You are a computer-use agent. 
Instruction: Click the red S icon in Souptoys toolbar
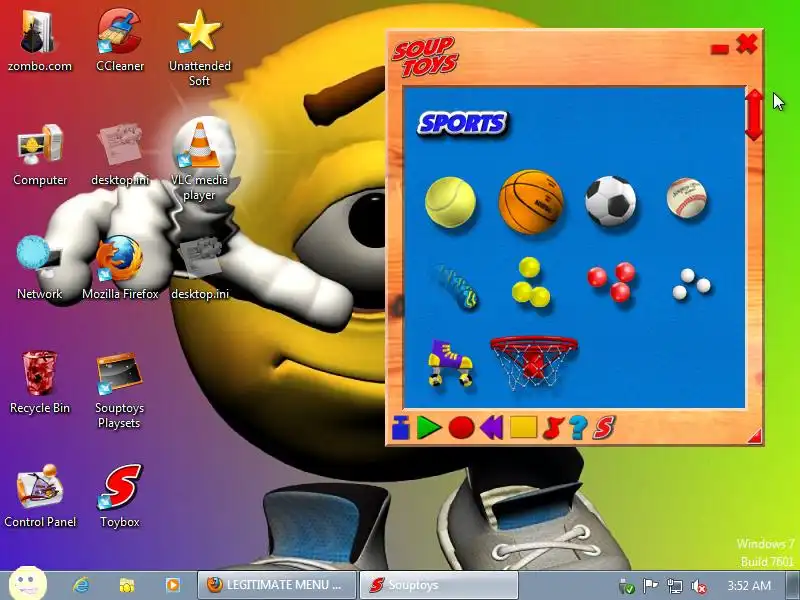tap(604, 428)
